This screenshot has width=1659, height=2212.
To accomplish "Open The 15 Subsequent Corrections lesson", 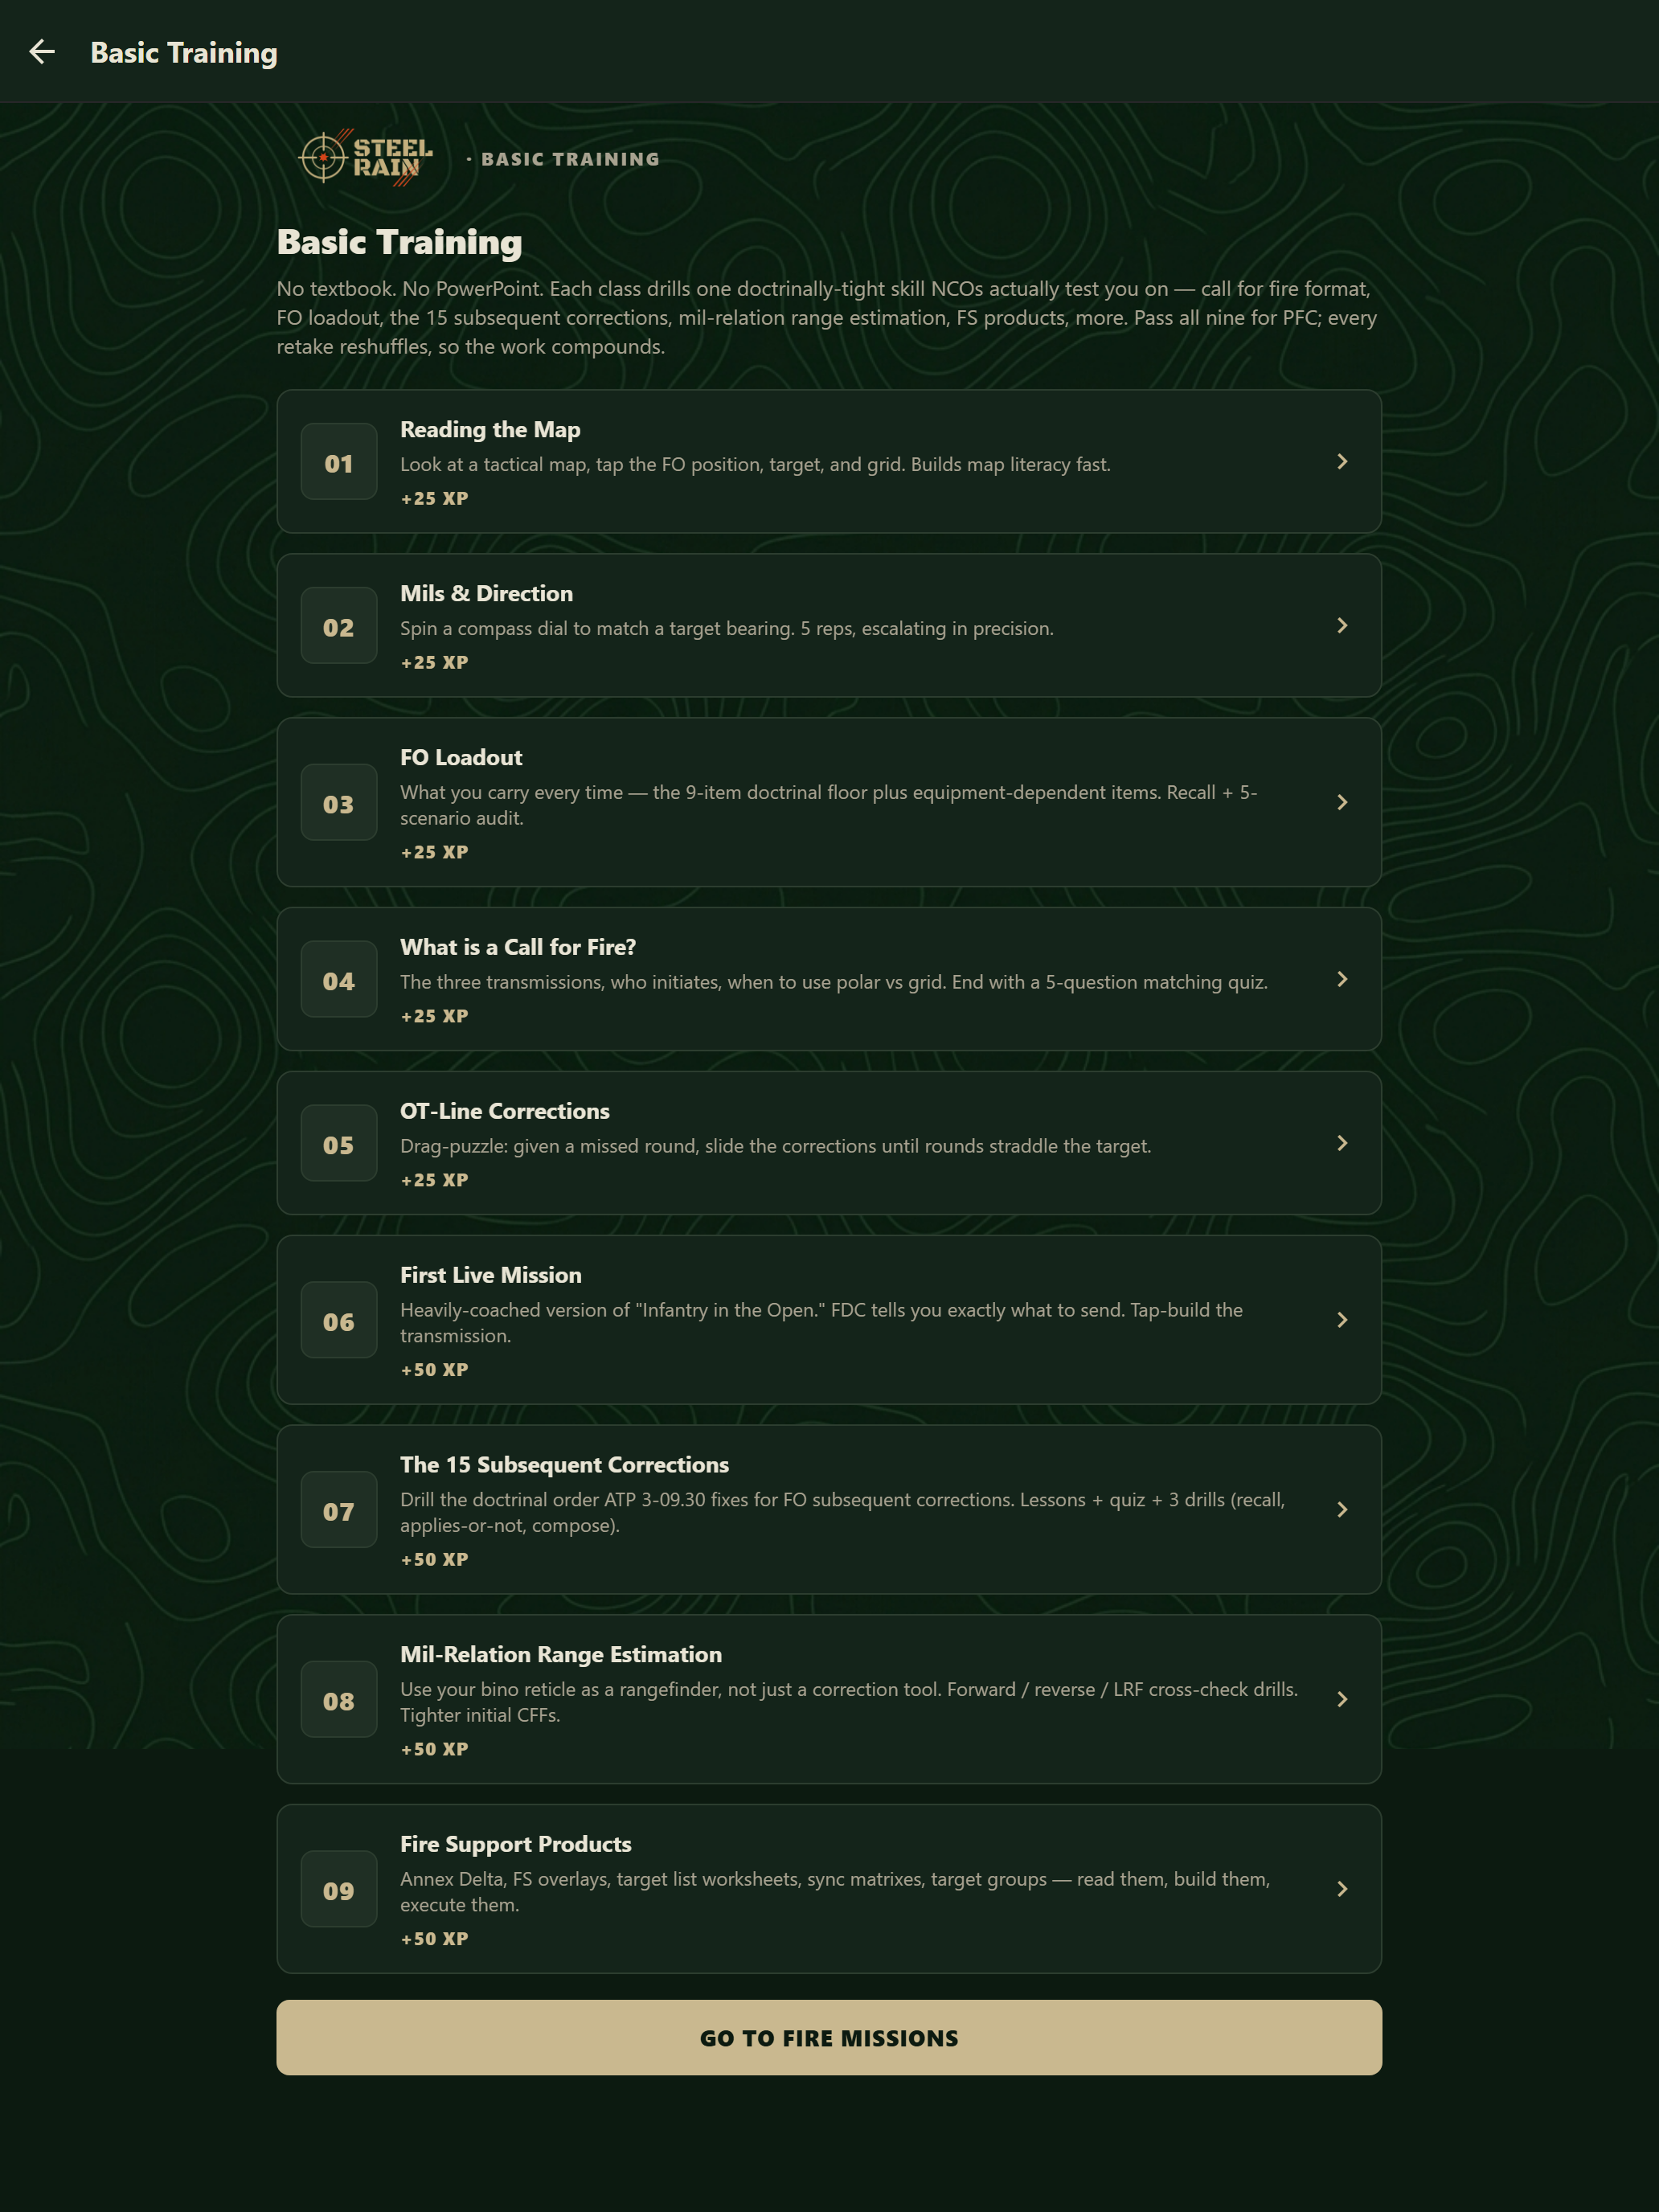I will coord(829,1510).
